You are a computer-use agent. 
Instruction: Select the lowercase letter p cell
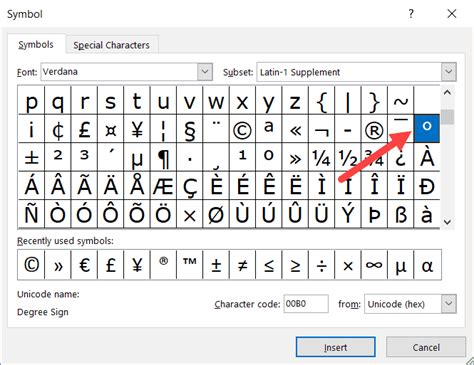(x=31, y=100)
